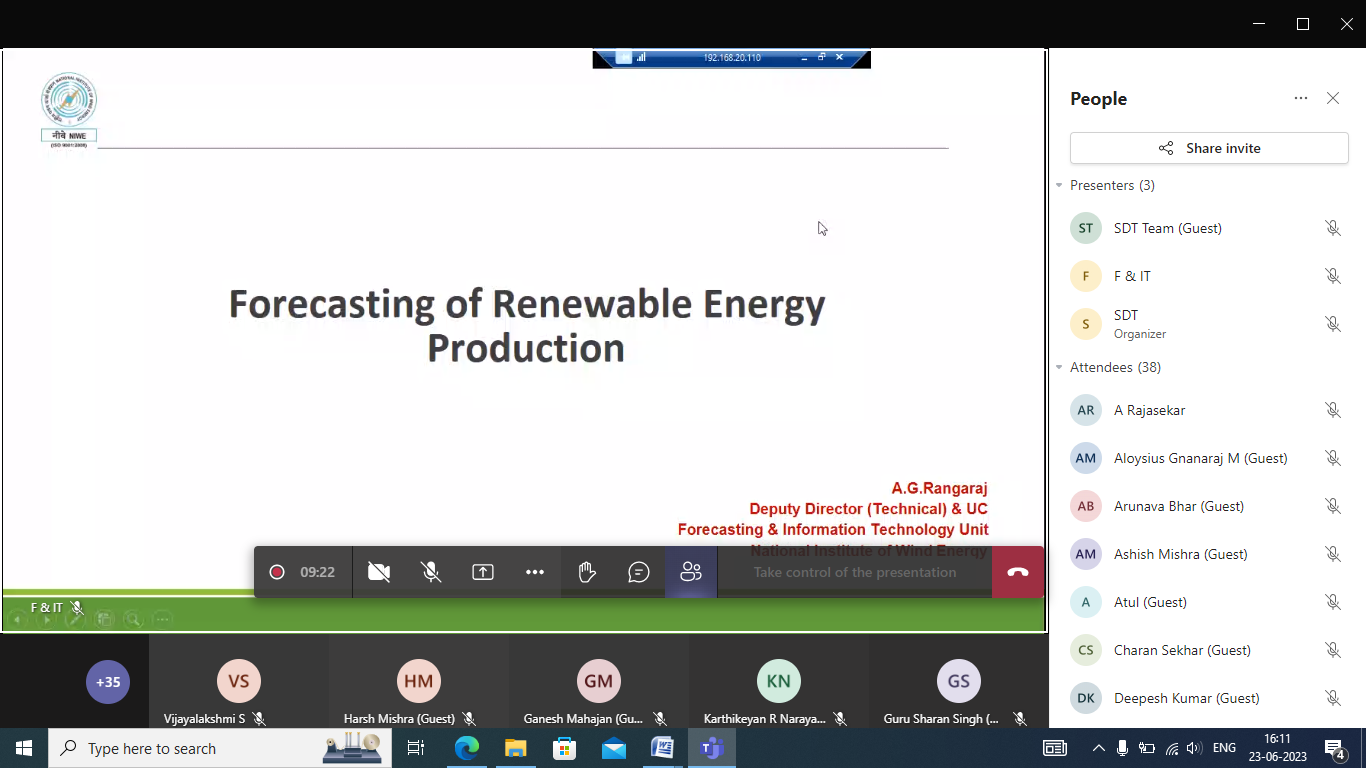Select attendee Arunava Bhar (Guest)
The height and width of the screenshot is (768, 1366).
(x=1178, y=506)
